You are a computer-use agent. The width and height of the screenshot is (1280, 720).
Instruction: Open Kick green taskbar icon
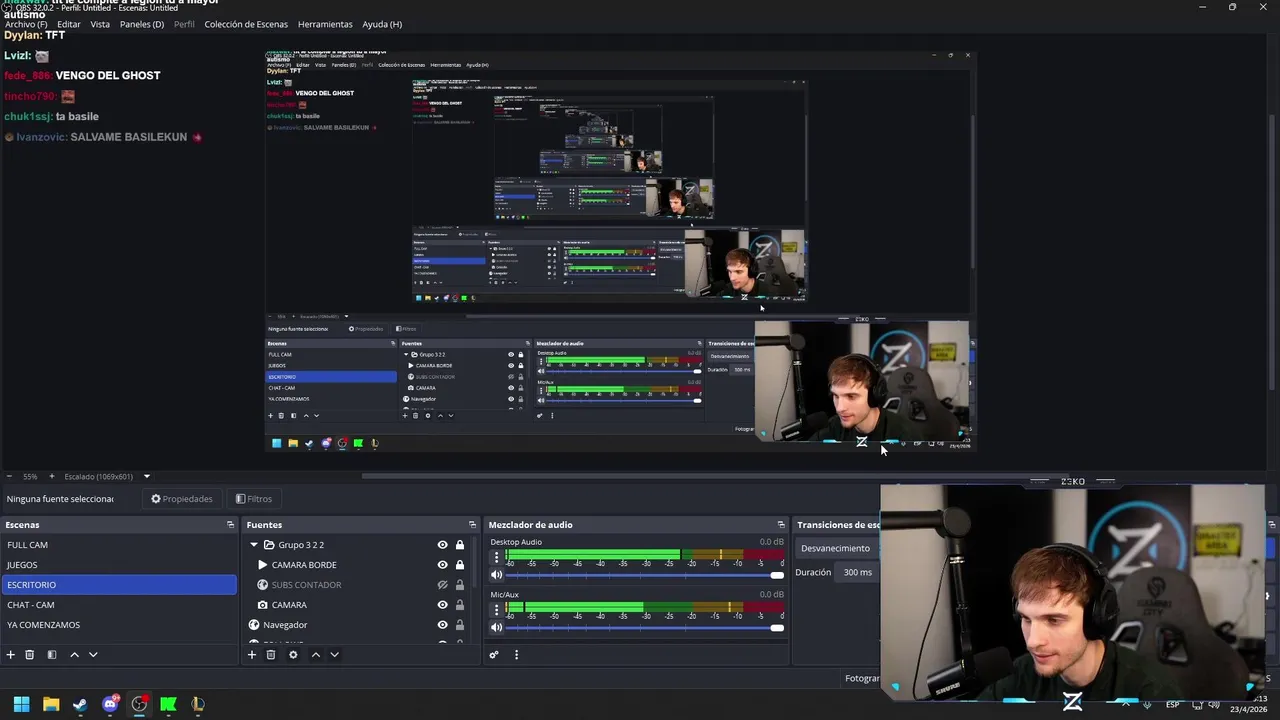click(168, 704)
